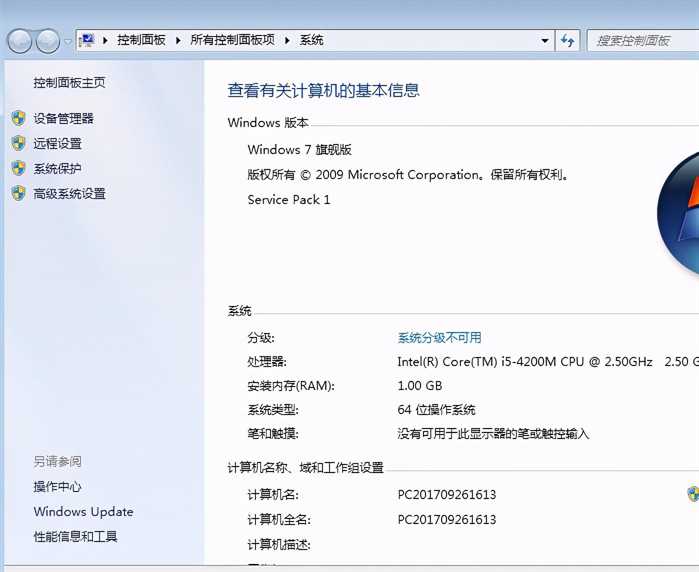Click the computer icon in address bar
The width and height of the screenshot is (699, 572).
pyautogui.click(x=88, y=40)
